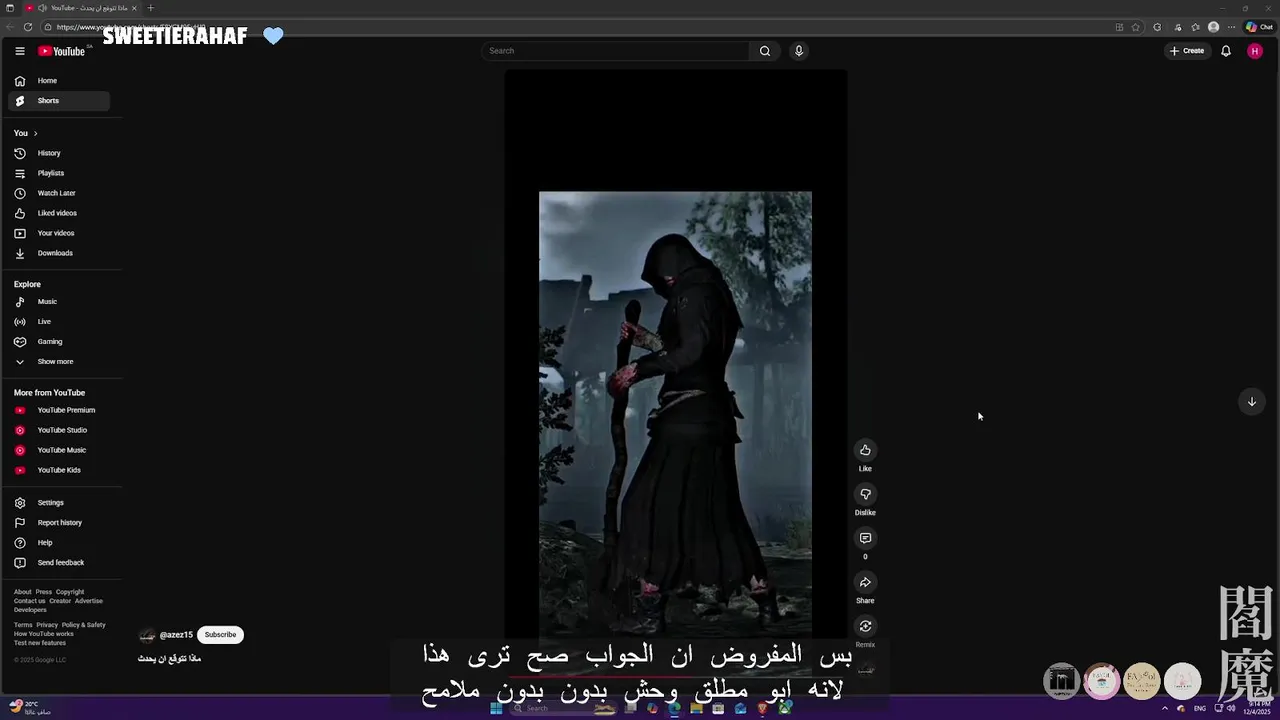Image resolution: width=1280 pixels, height=720 pixels.
Task: Open YouTube Premium
Action: click(59, 410)
